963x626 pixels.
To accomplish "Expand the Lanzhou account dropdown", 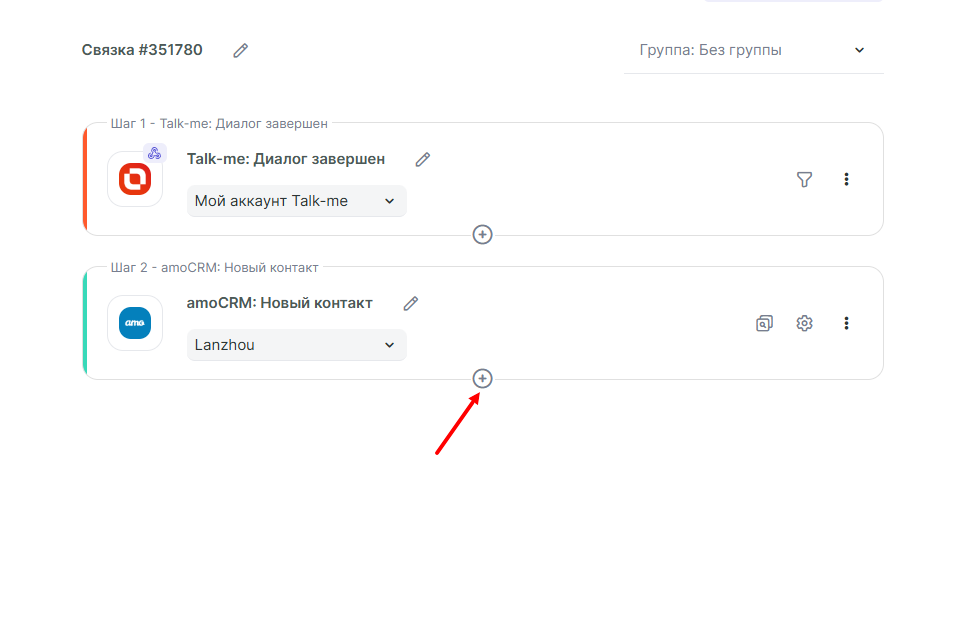I will (x=296, y=345).
